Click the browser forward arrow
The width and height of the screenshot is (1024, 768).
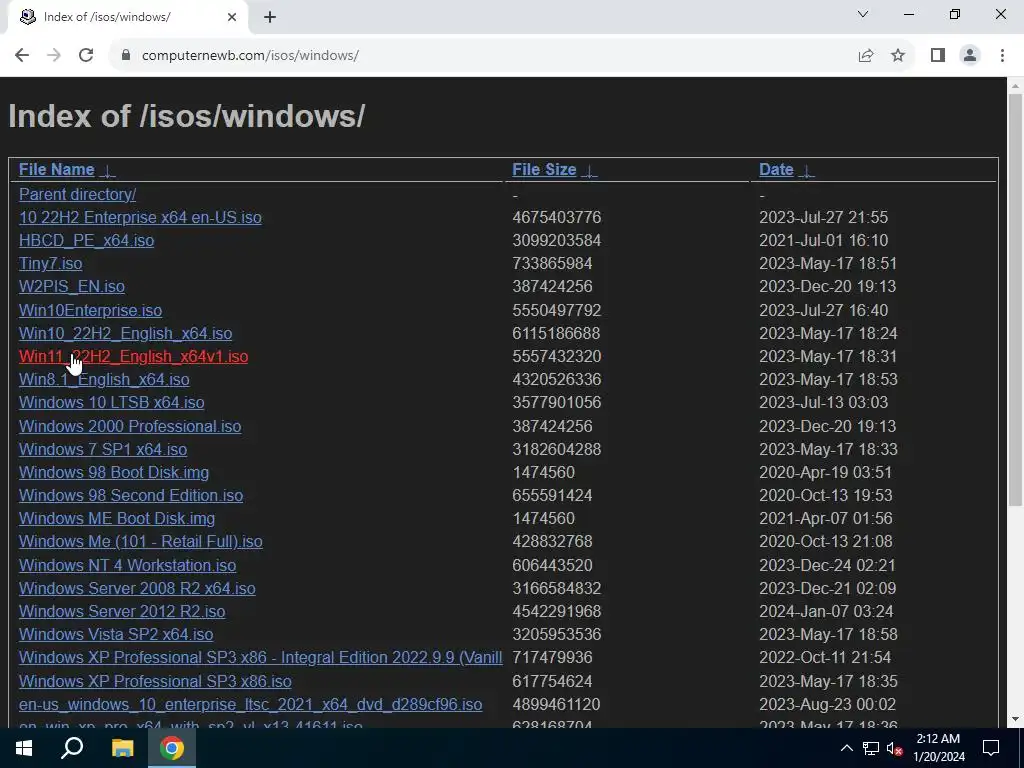click(54, 56)
